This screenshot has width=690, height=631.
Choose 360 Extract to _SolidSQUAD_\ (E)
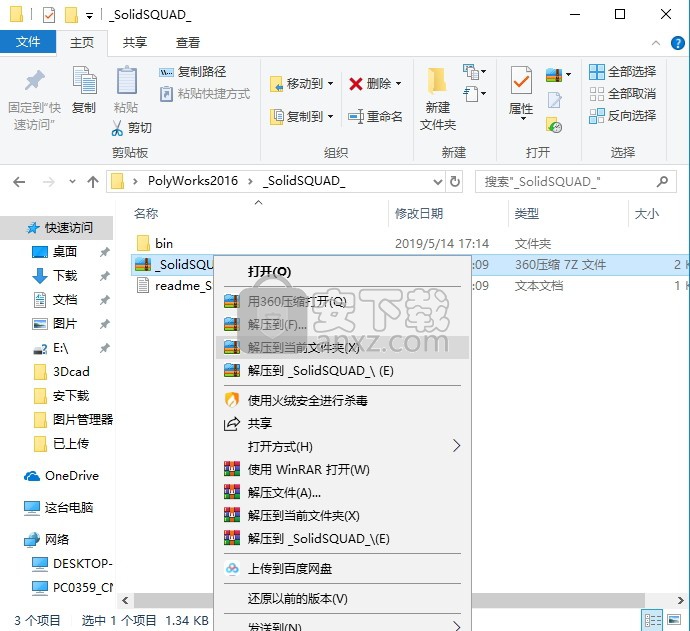(x=342, y=371)
